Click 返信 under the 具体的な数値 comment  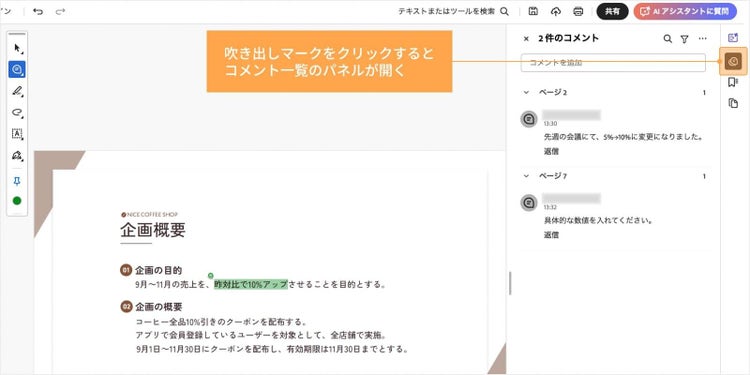[x=551, y=235]
